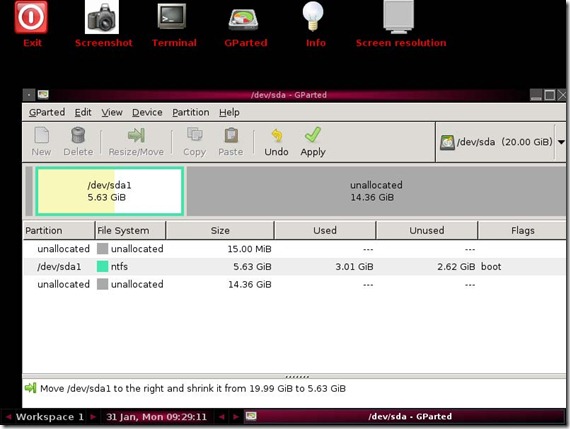Click the Delete trash toolbar icon
The height and width of the screenshot is (429, 570).
coord(78,135)
